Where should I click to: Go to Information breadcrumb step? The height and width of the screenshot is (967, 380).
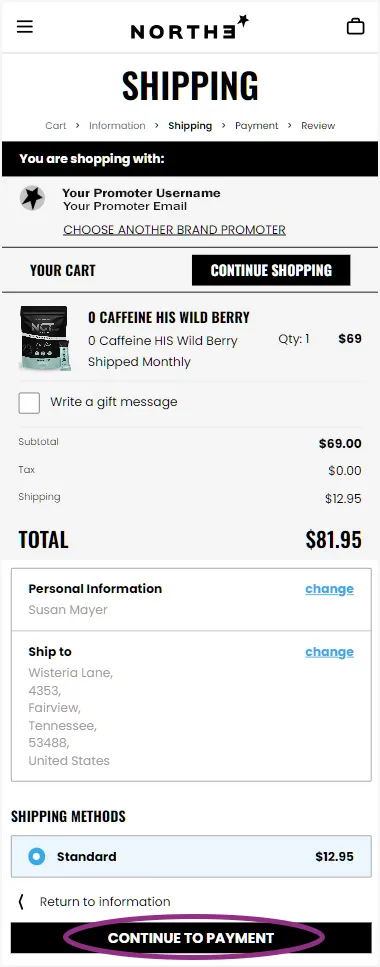[117, 125]
